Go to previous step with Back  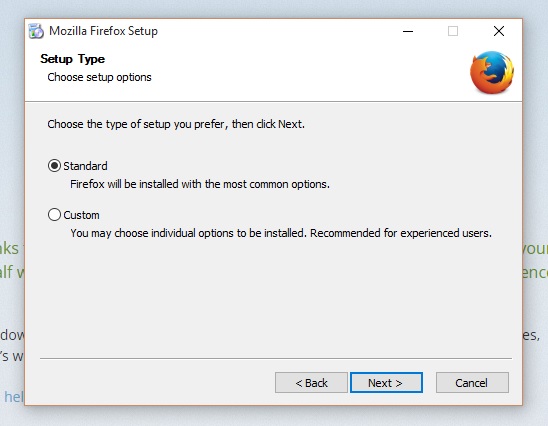point(311,383)
